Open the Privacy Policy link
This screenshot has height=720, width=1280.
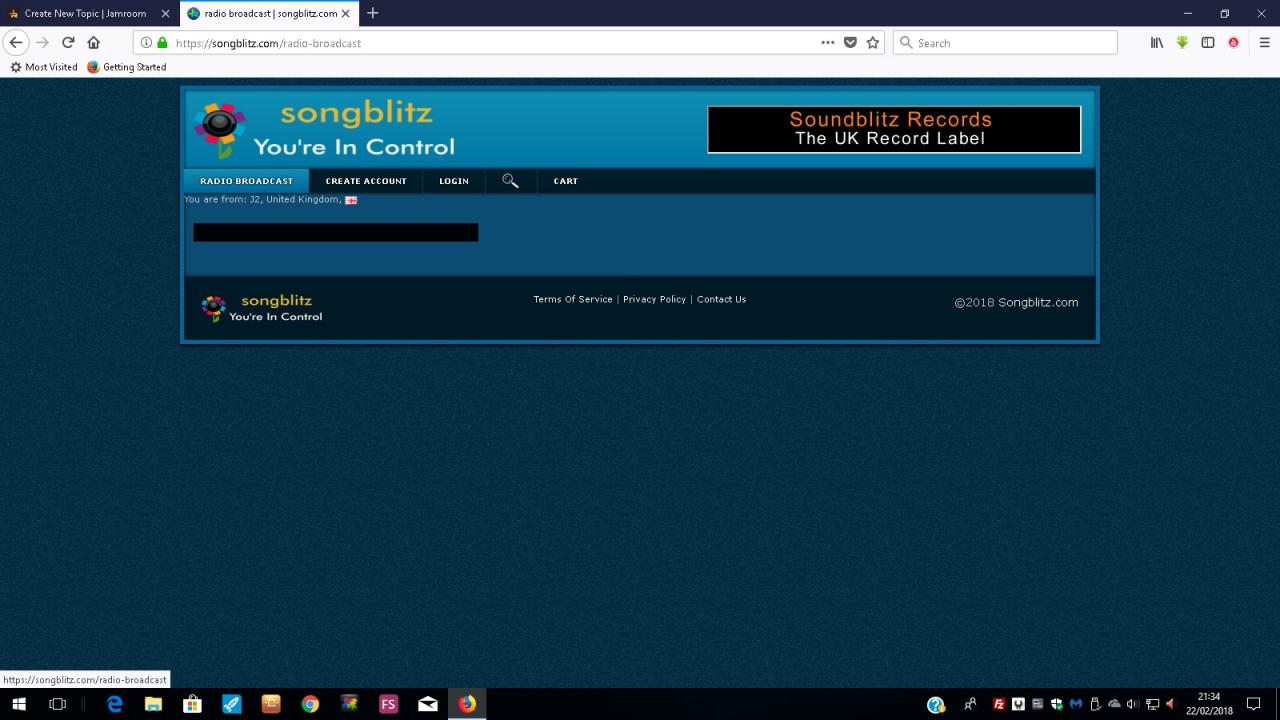coord(654,299)
